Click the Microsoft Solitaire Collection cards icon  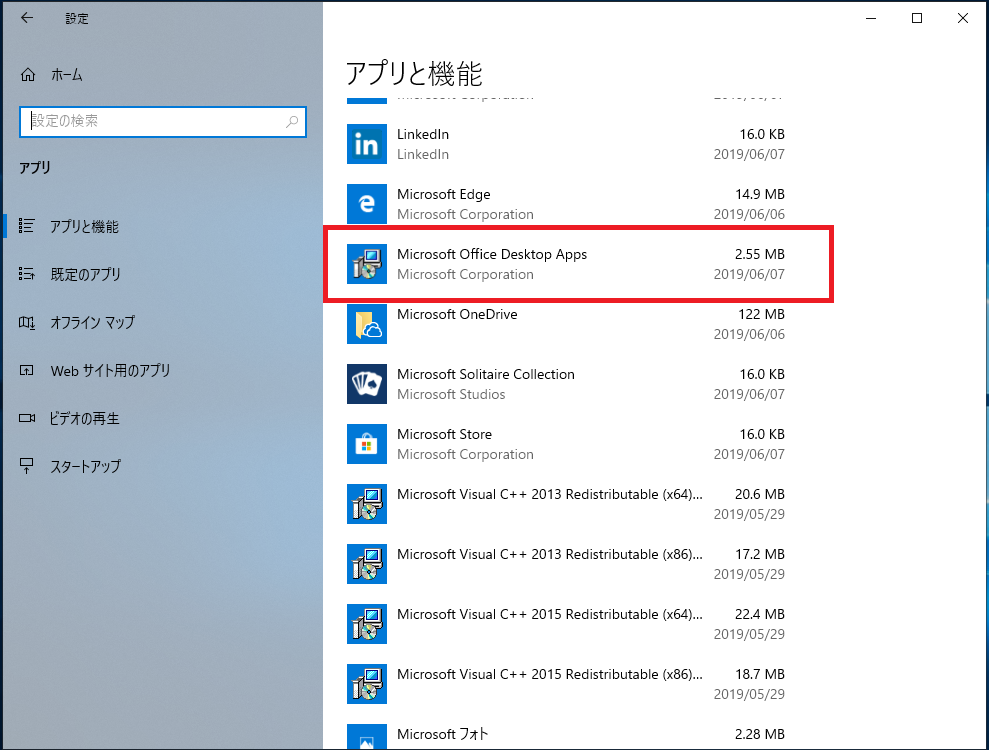(x=367, y=384)
